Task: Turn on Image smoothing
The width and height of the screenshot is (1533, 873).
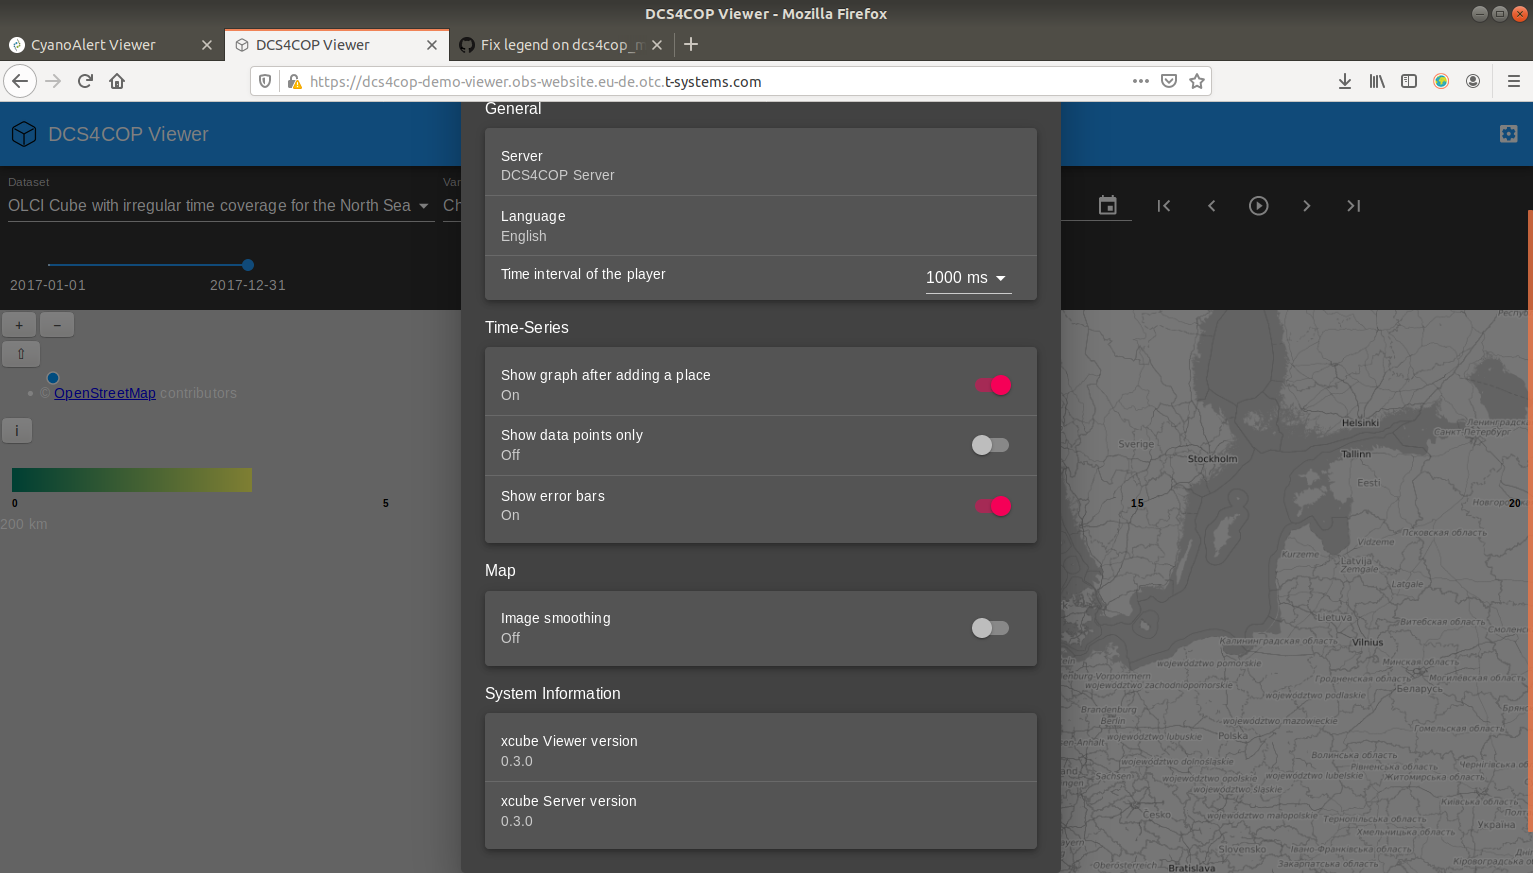Action: point(982,628)
